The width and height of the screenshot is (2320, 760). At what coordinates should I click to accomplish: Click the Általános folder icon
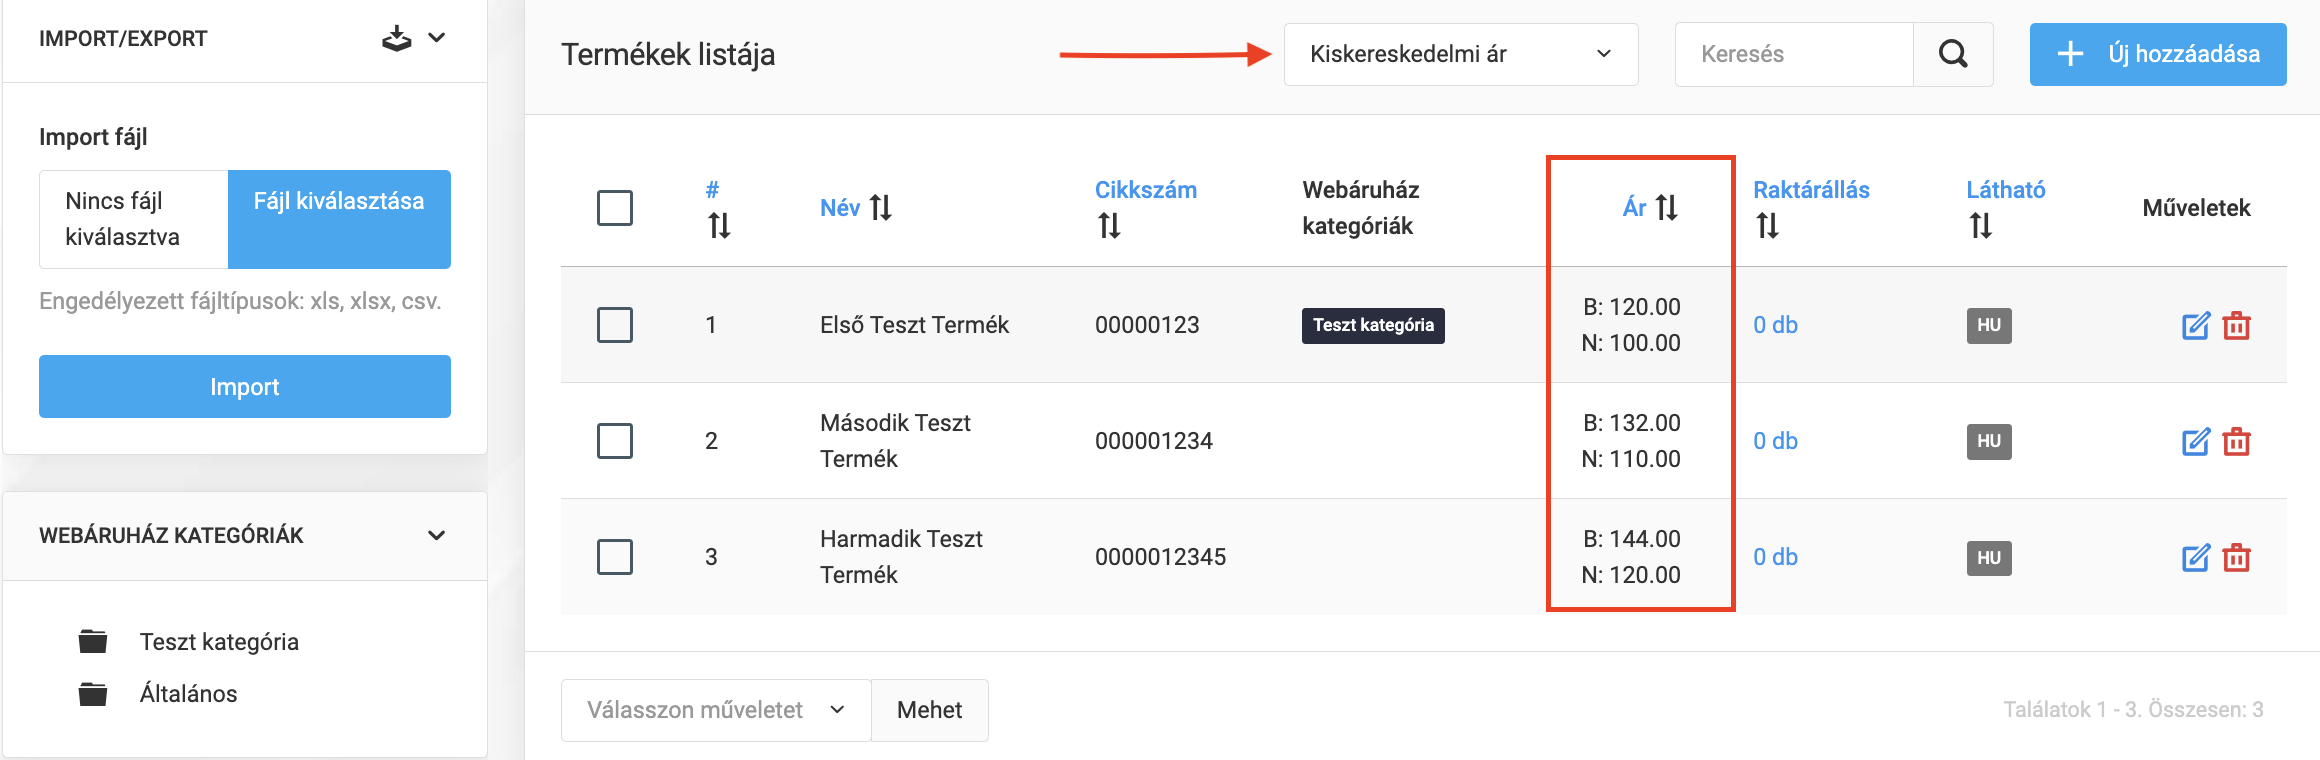click(x=93, y=693)
